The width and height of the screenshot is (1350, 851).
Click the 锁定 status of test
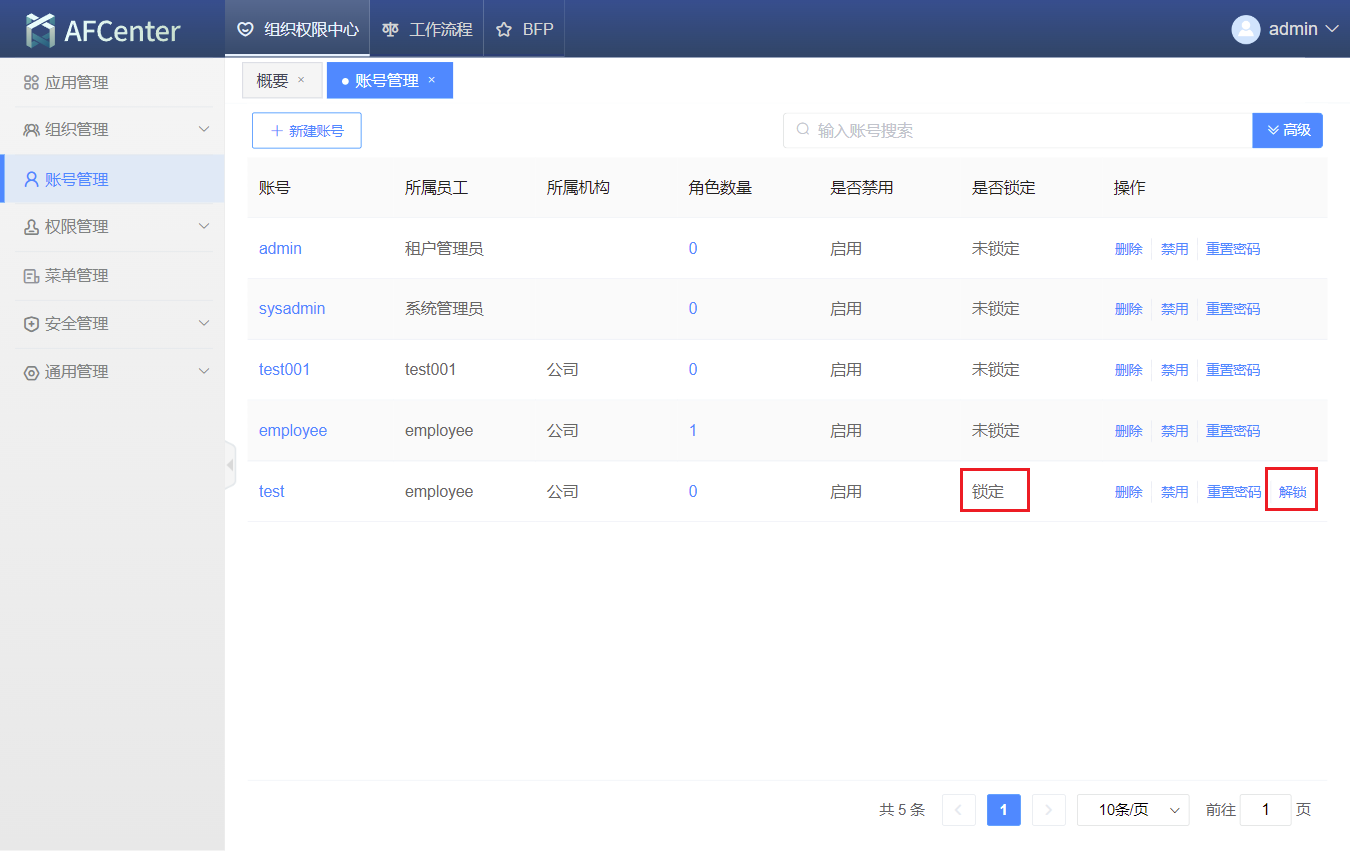987,492
